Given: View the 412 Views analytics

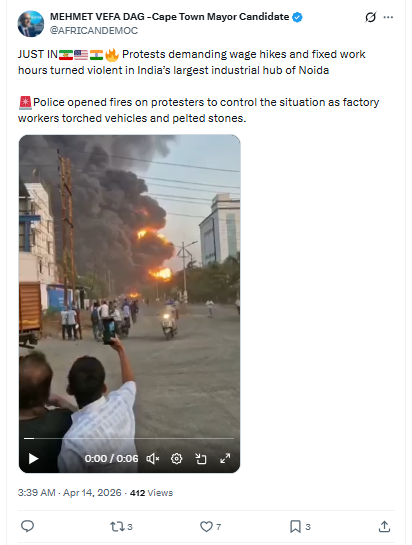Looking at the screenshot, I should (151, 493).
